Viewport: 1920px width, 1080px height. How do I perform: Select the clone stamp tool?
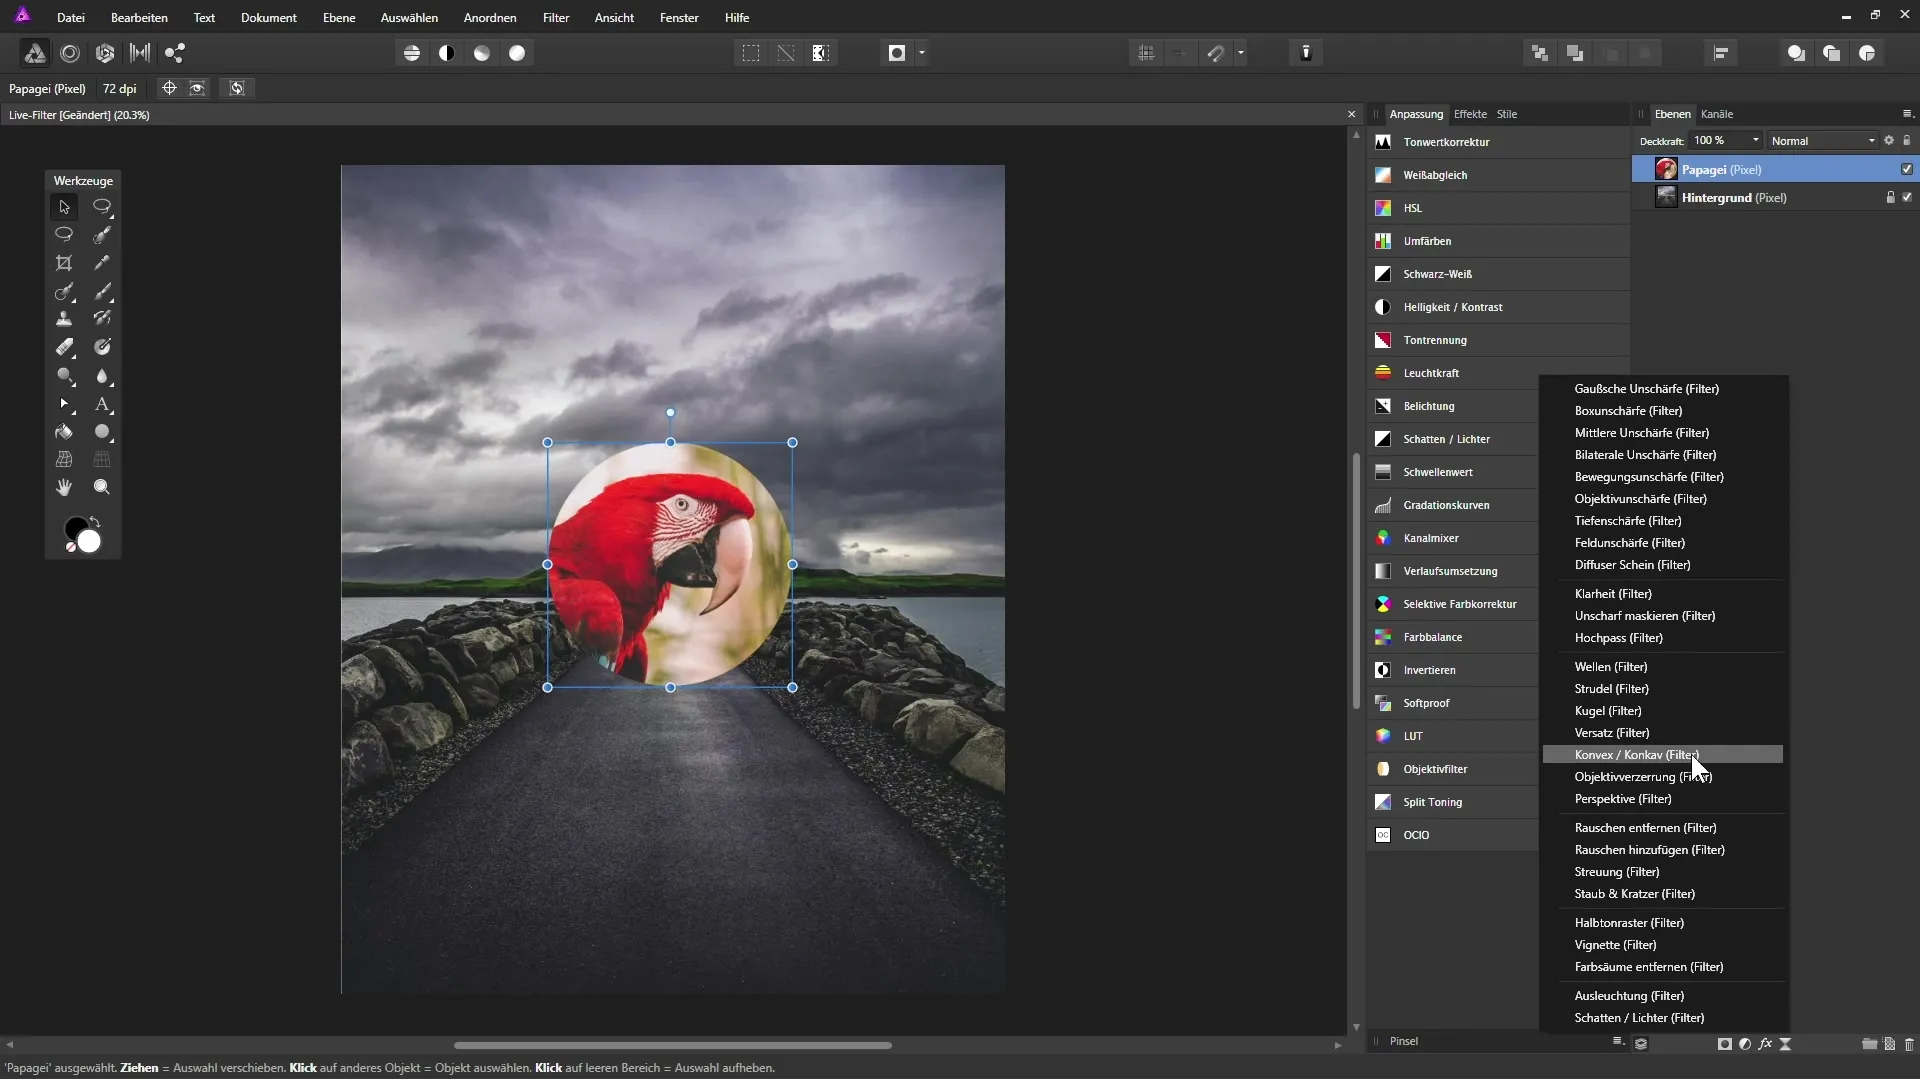tap(64, 319)
